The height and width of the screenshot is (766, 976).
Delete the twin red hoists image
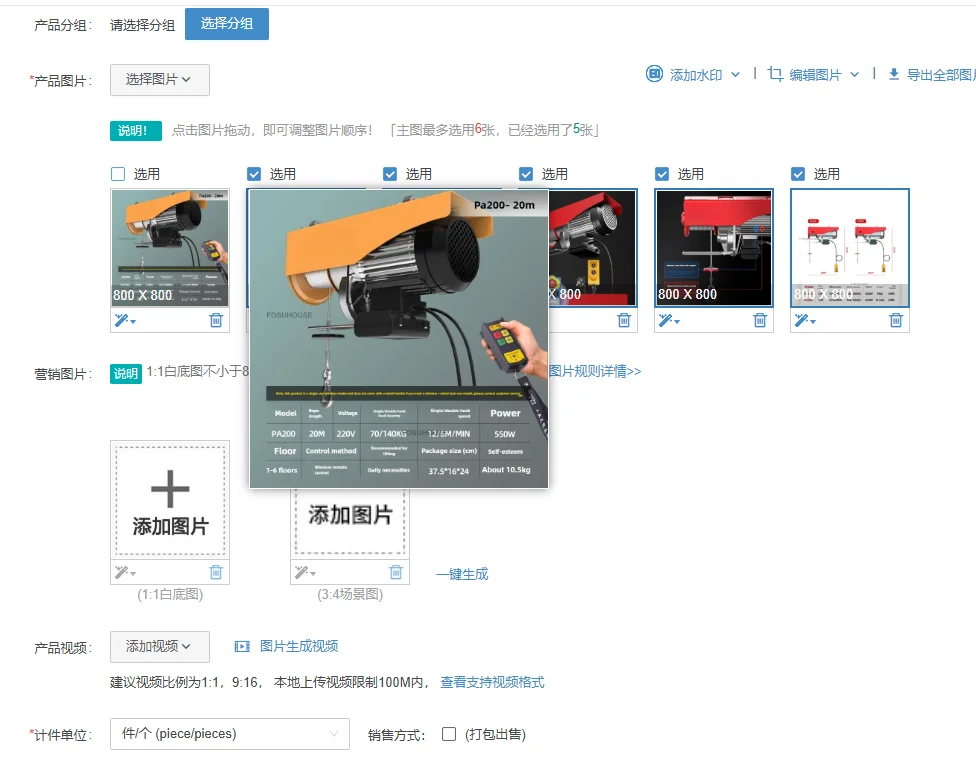[x=896, y=320]
